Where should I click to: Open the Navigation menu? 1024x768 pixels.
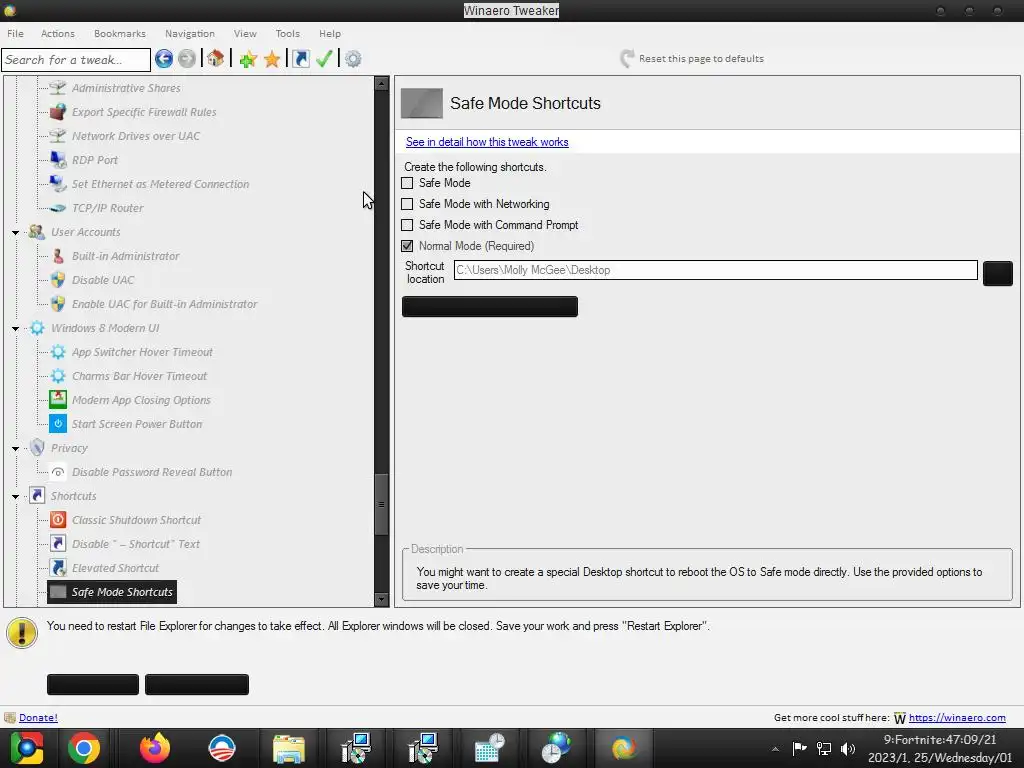pos(189,33)
